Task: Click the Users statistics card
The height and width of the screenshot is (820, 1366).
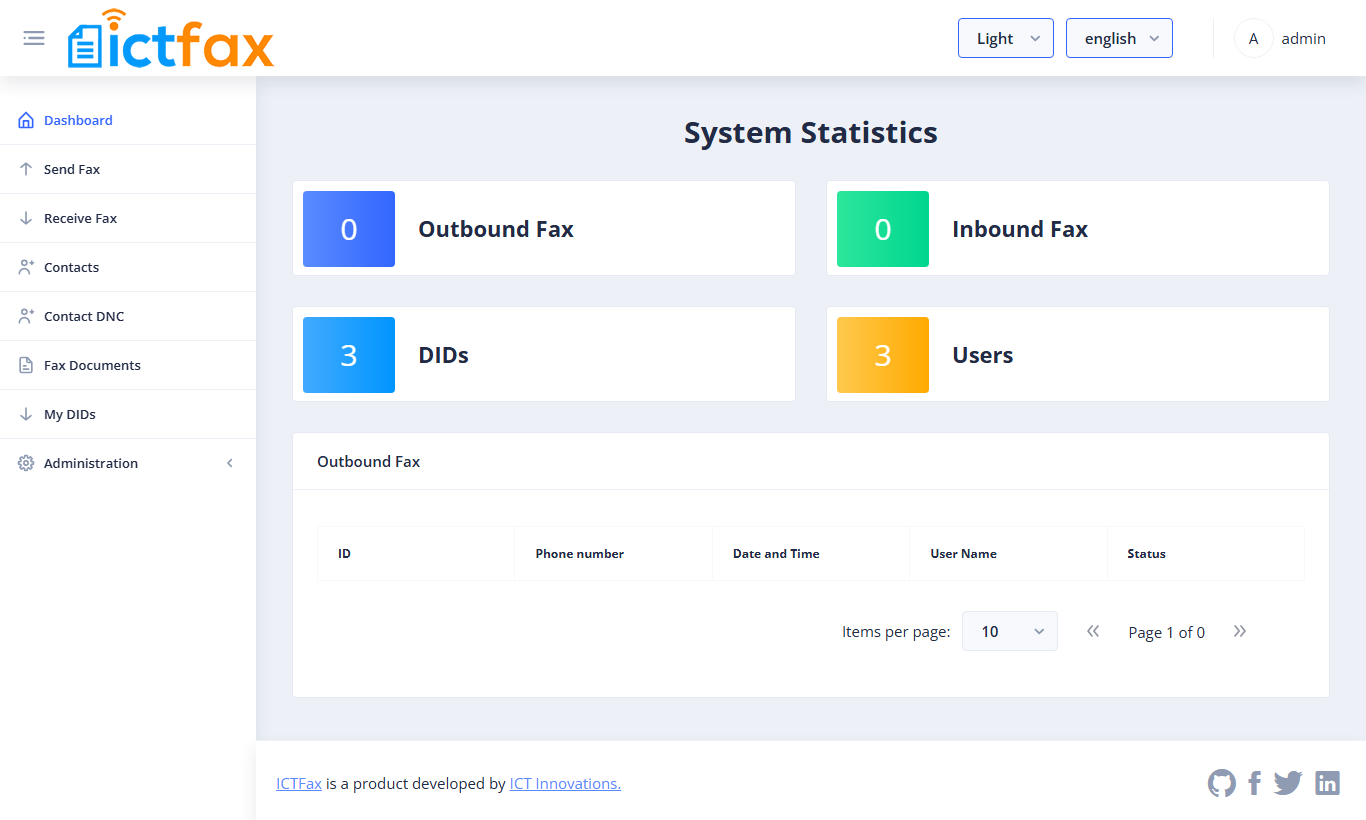Action: coord(1078,354)
